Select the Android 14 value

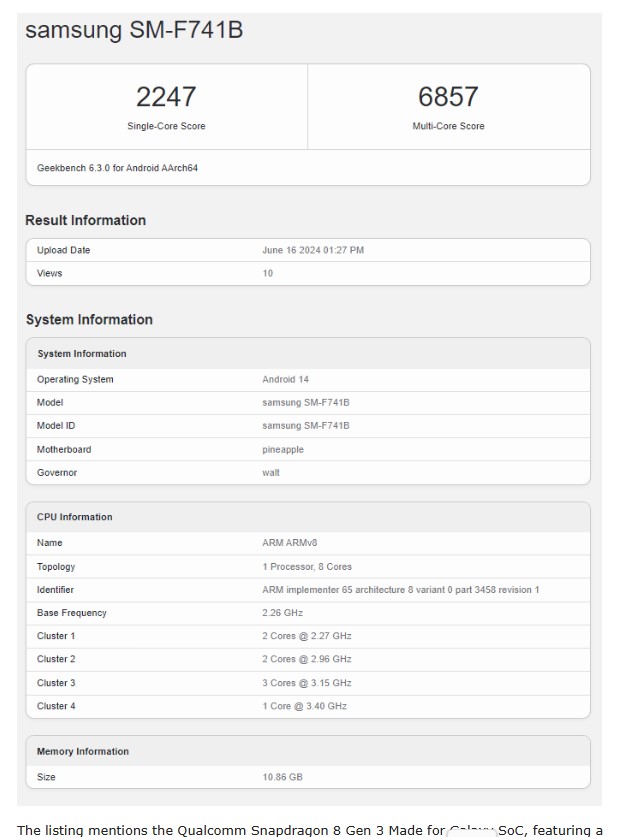285,380
